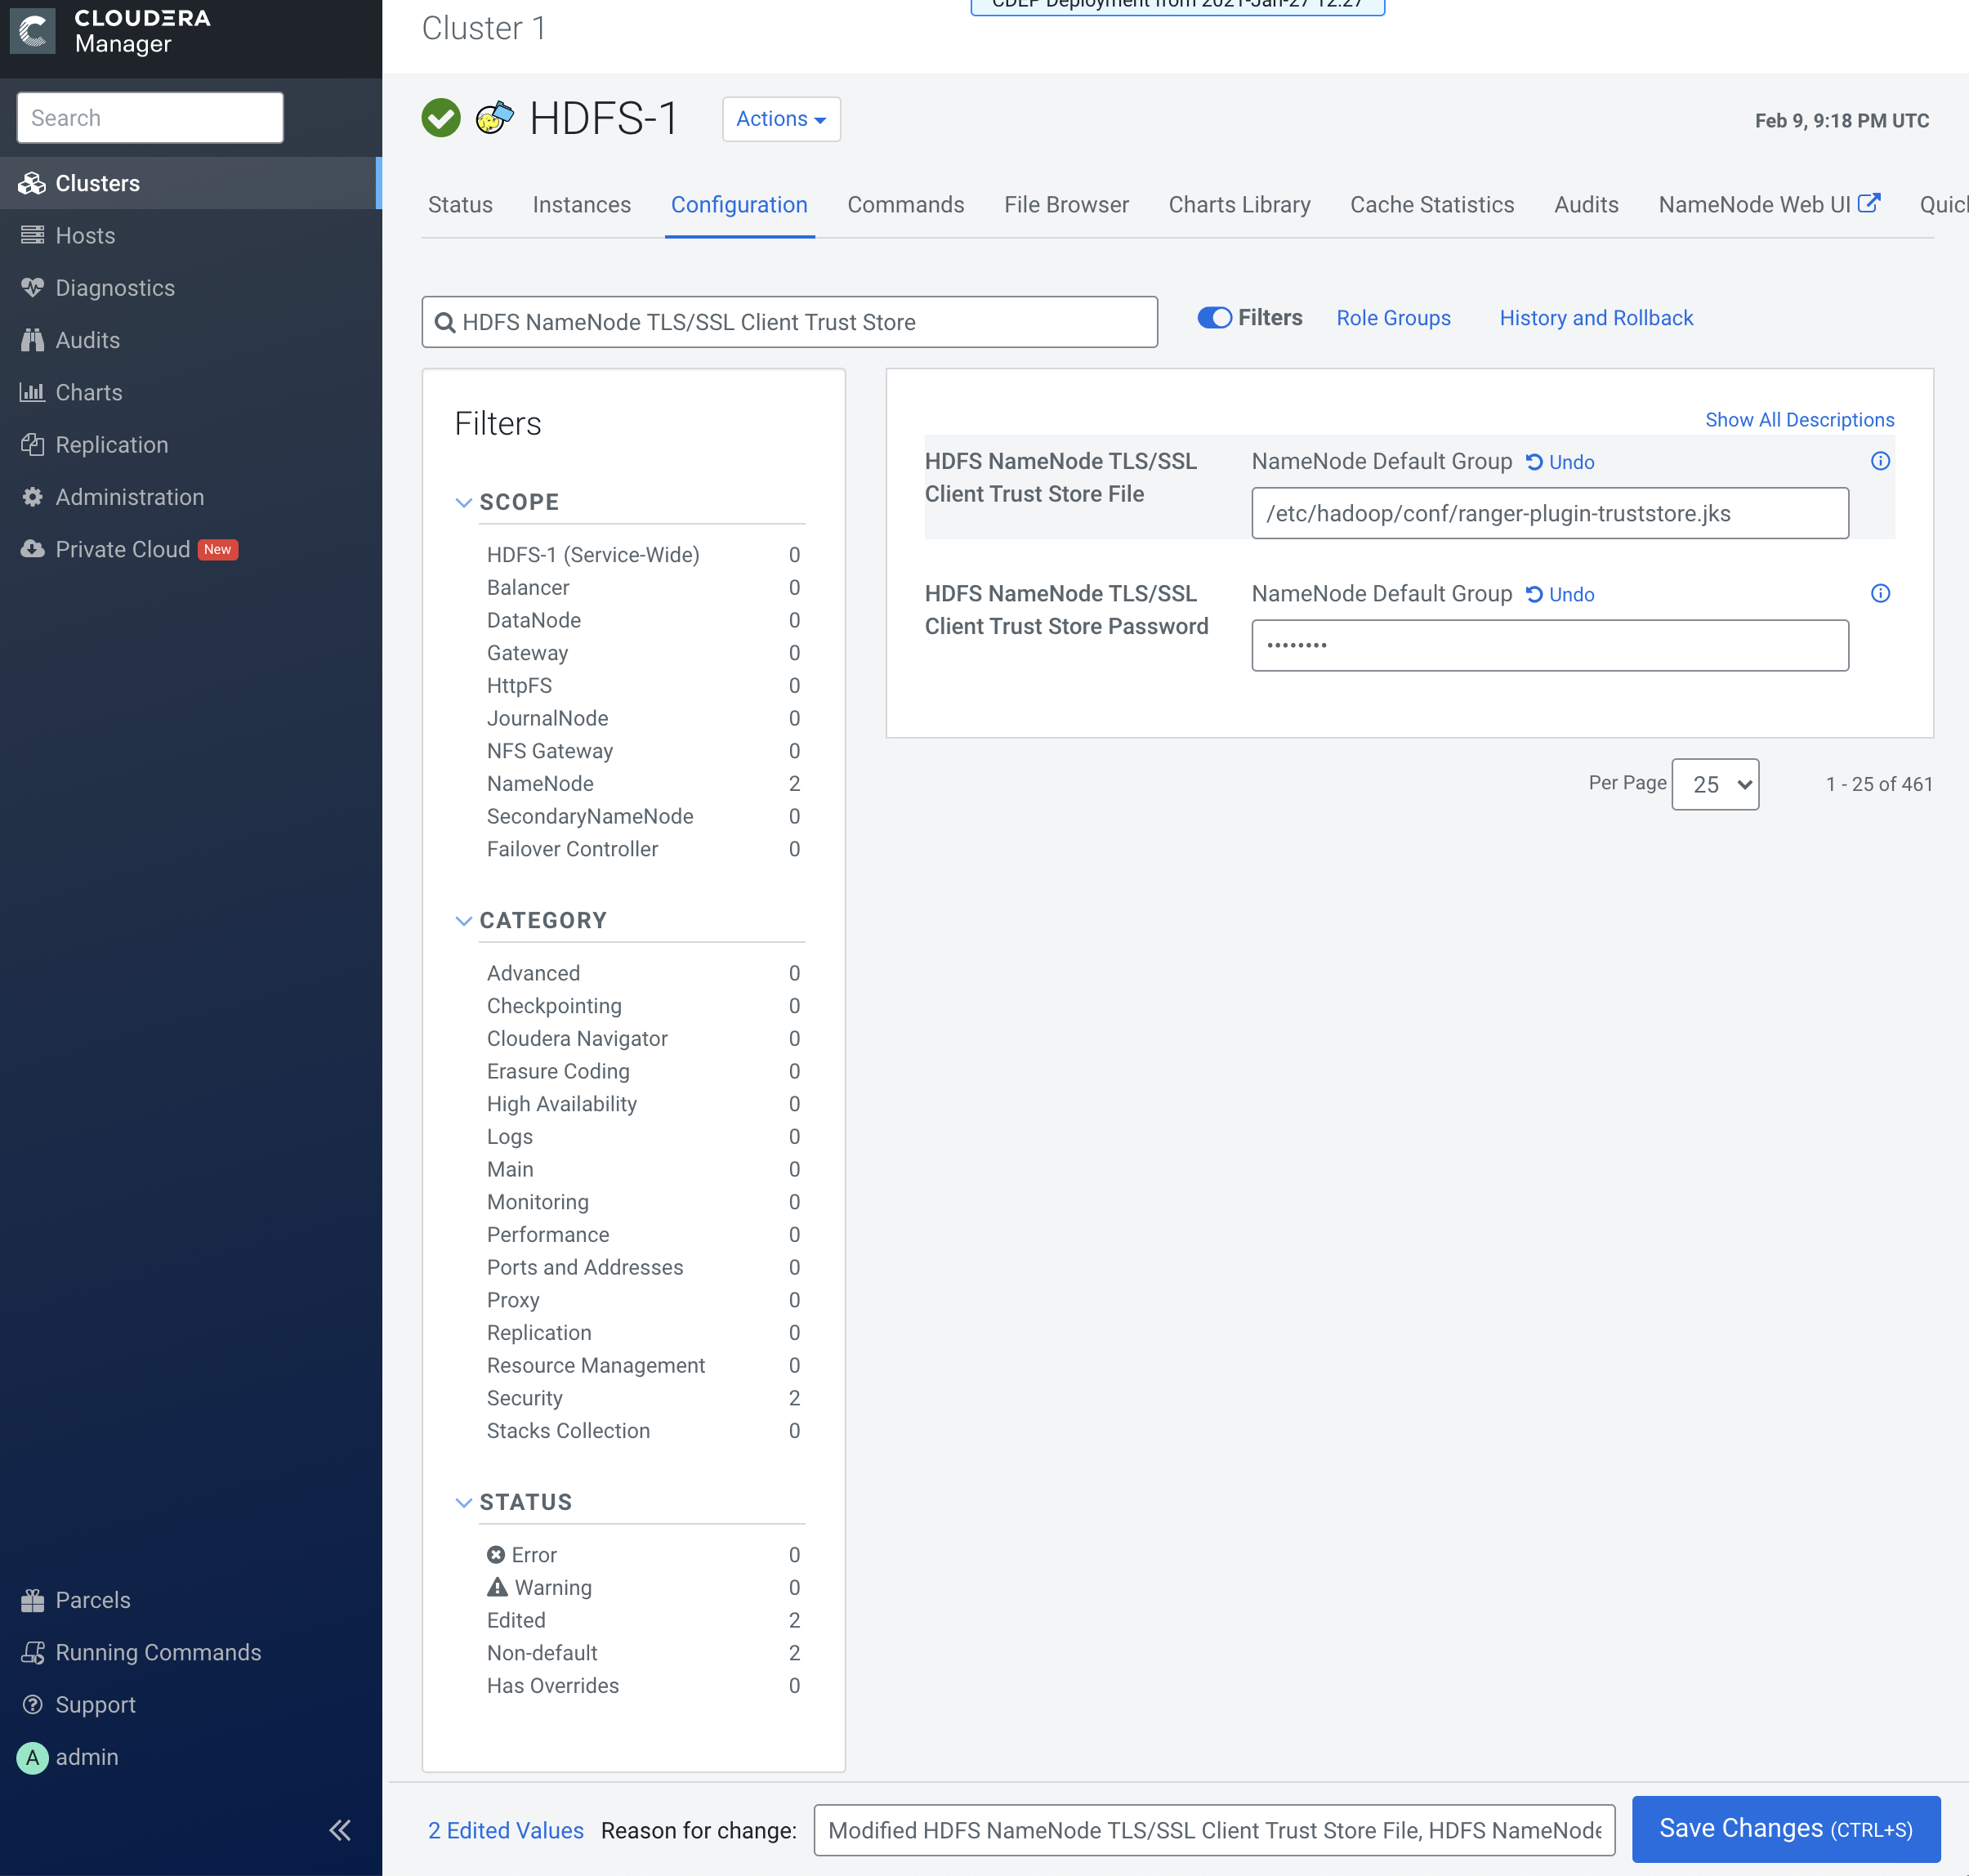Screen dimensions: 1969x1876
Task: Click the Trust Store File path field
Action: pos(1550,513)
